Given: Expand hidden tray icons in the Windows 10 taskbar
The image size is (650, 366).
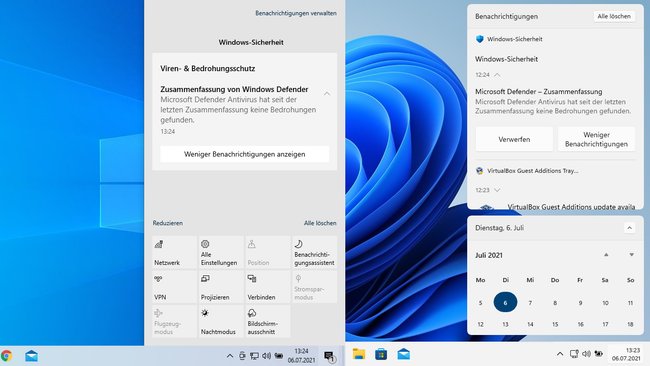Looking at the screenshot, I should 229,356.
